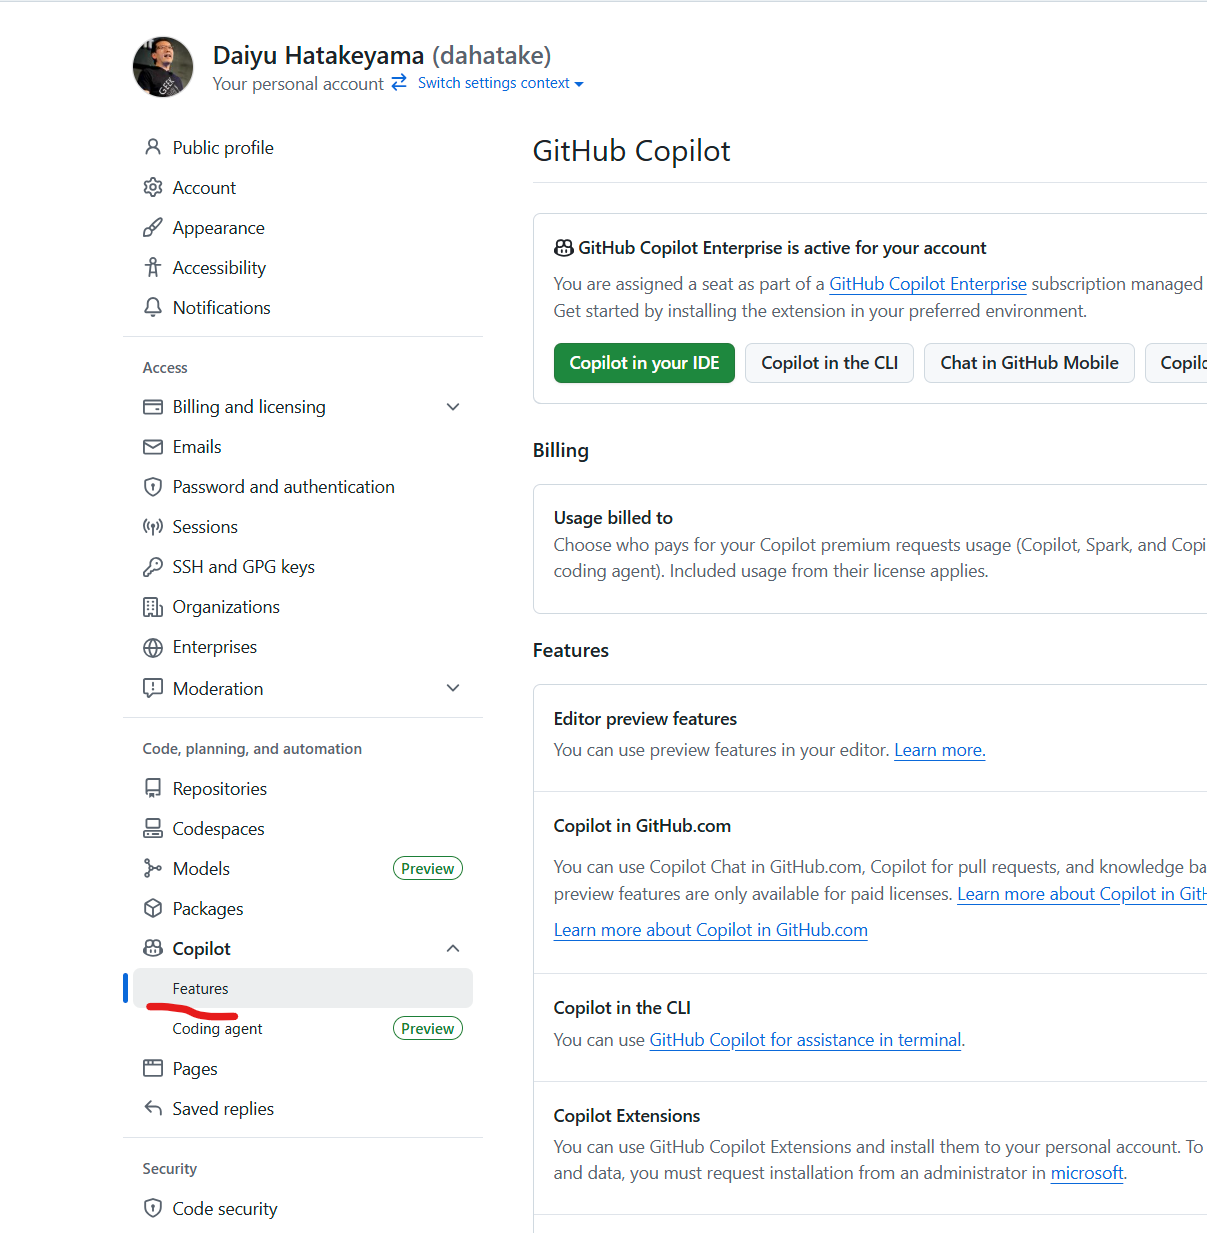This screenshot has width=1207, height=1233.
Task: Select Features under Copilot
Action: 201,988
